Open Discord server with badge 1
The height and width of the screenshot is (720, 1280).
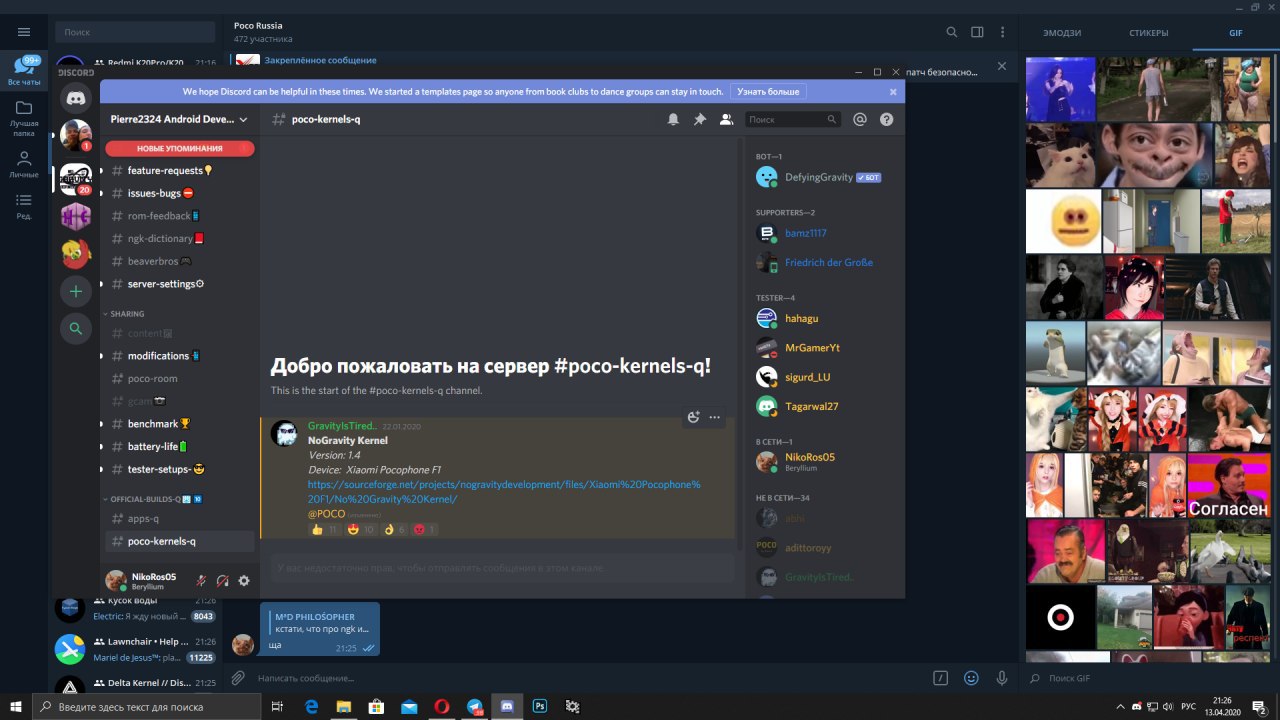tap(76, 135)
